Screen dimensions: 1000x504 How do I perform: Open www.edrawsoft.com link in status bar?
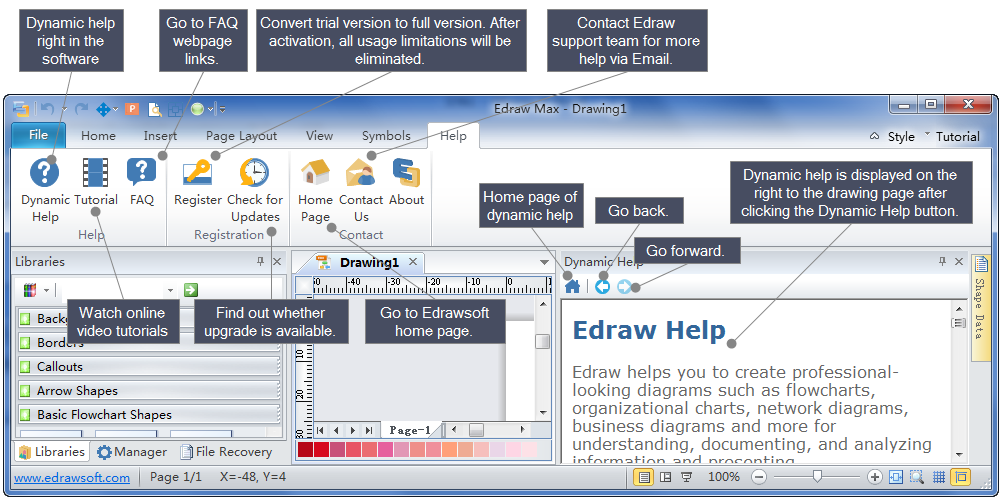click(x=72, y=477)
